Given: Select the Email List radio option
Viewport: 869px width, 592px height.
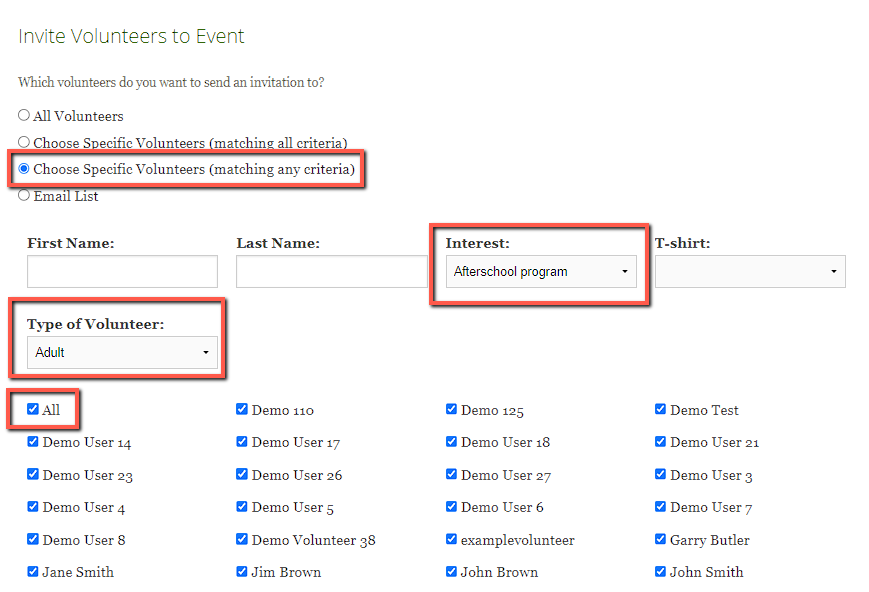Looking at the screenshot, I should [x=24, y=196].
